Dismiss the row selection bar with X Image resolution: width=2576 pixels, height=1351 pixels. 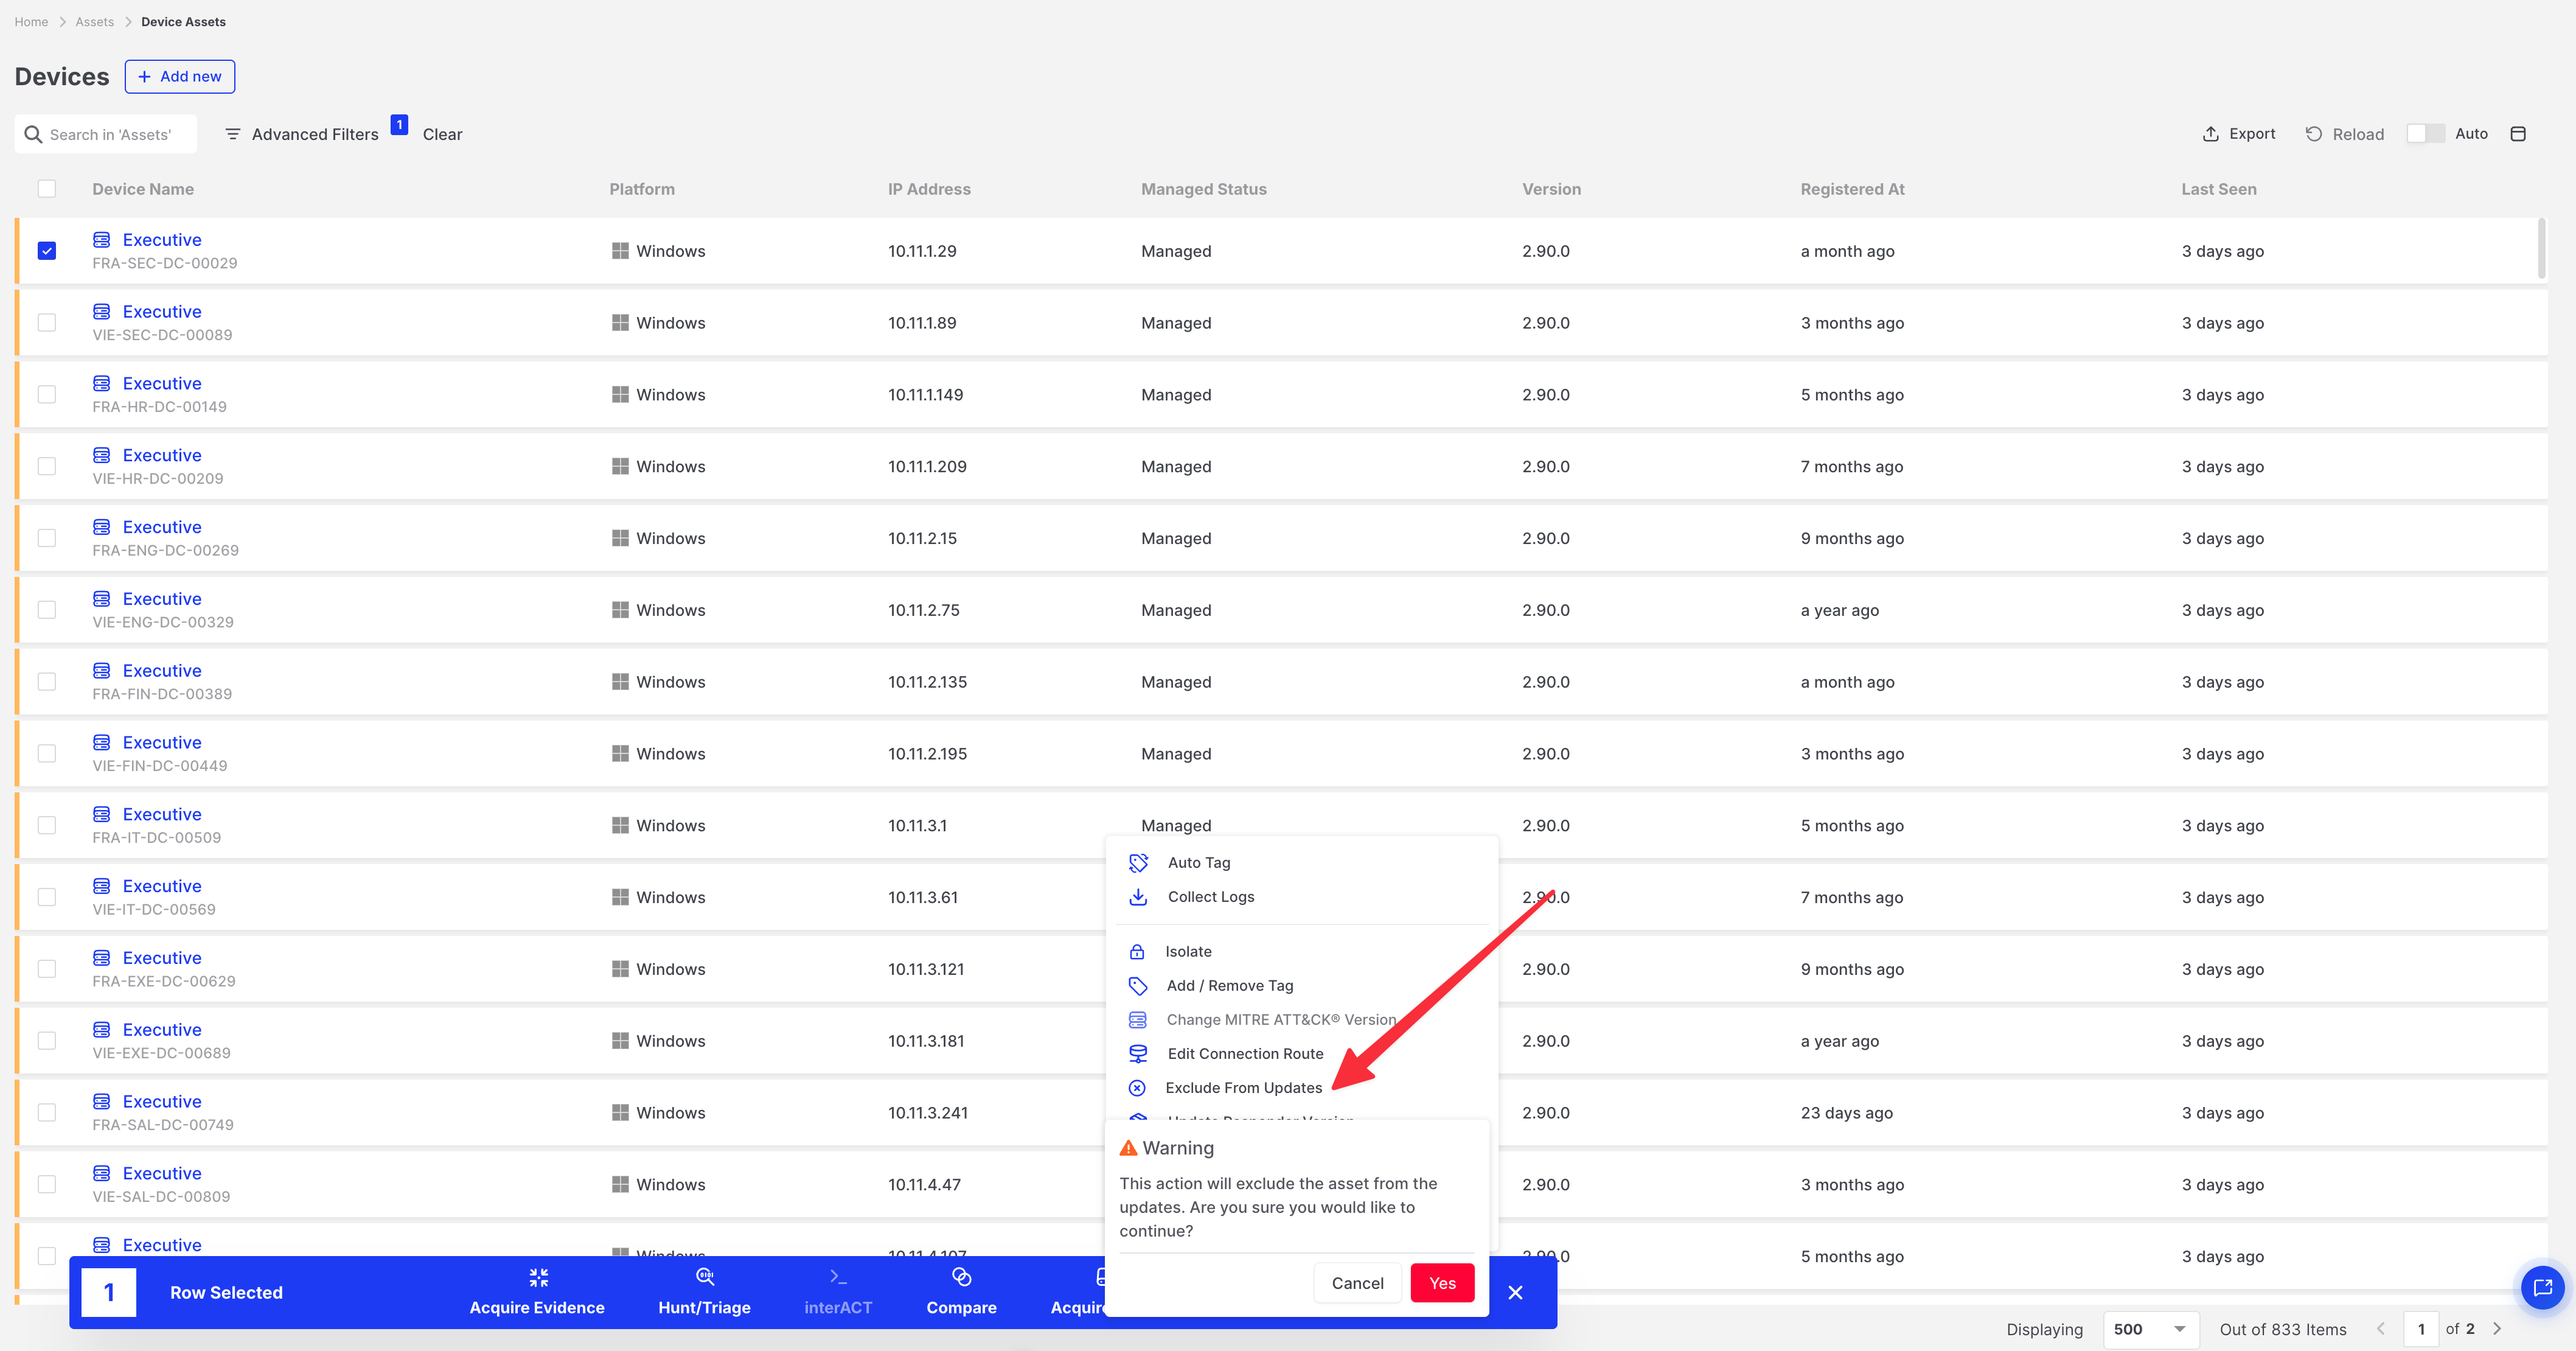[x=1515, y=1292]
